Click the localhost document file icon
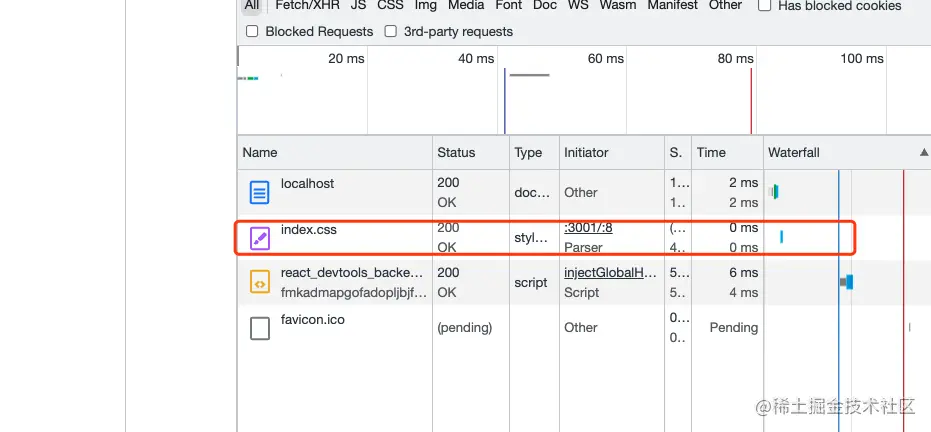This screenshot has height=432, width=931. [259, 192]
